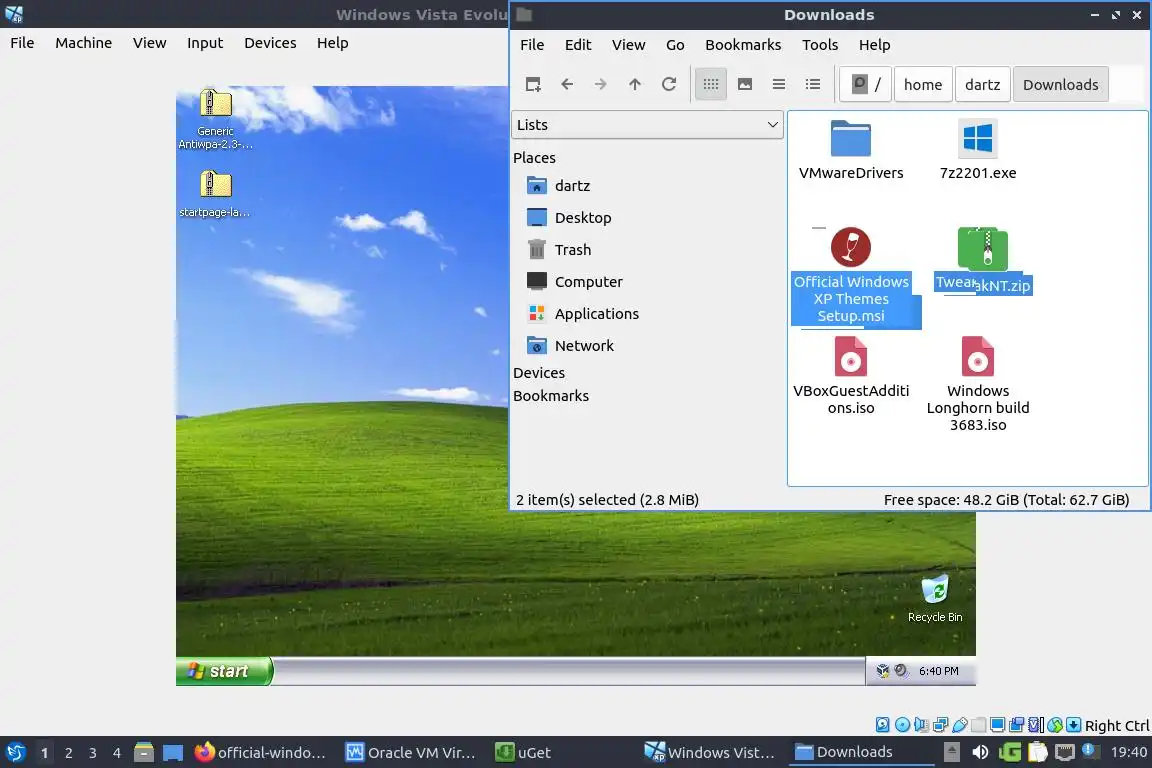Switch to icon grid view
The height and width of the screenshot is (768, 1152).
710,85
